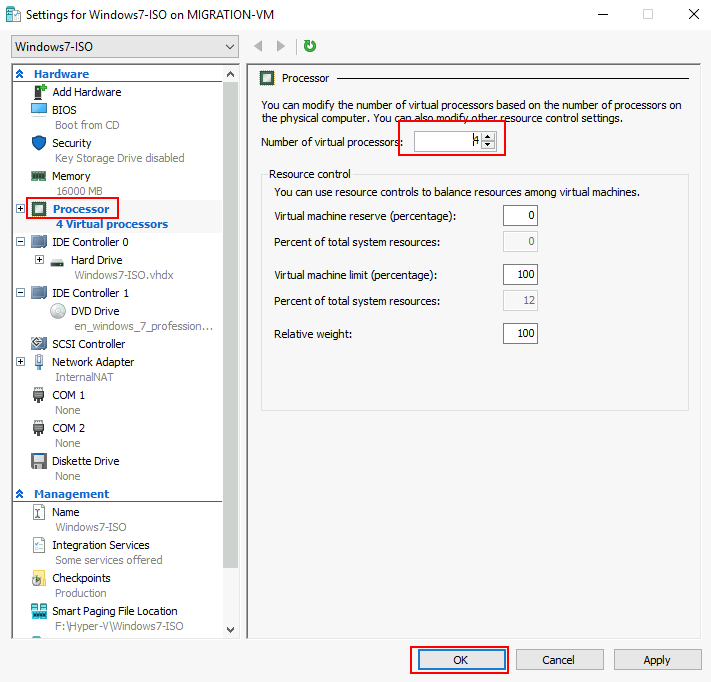Click the green refresh icon in the toolbar
This screenshot has width=711, height=682.
point(310,46)
